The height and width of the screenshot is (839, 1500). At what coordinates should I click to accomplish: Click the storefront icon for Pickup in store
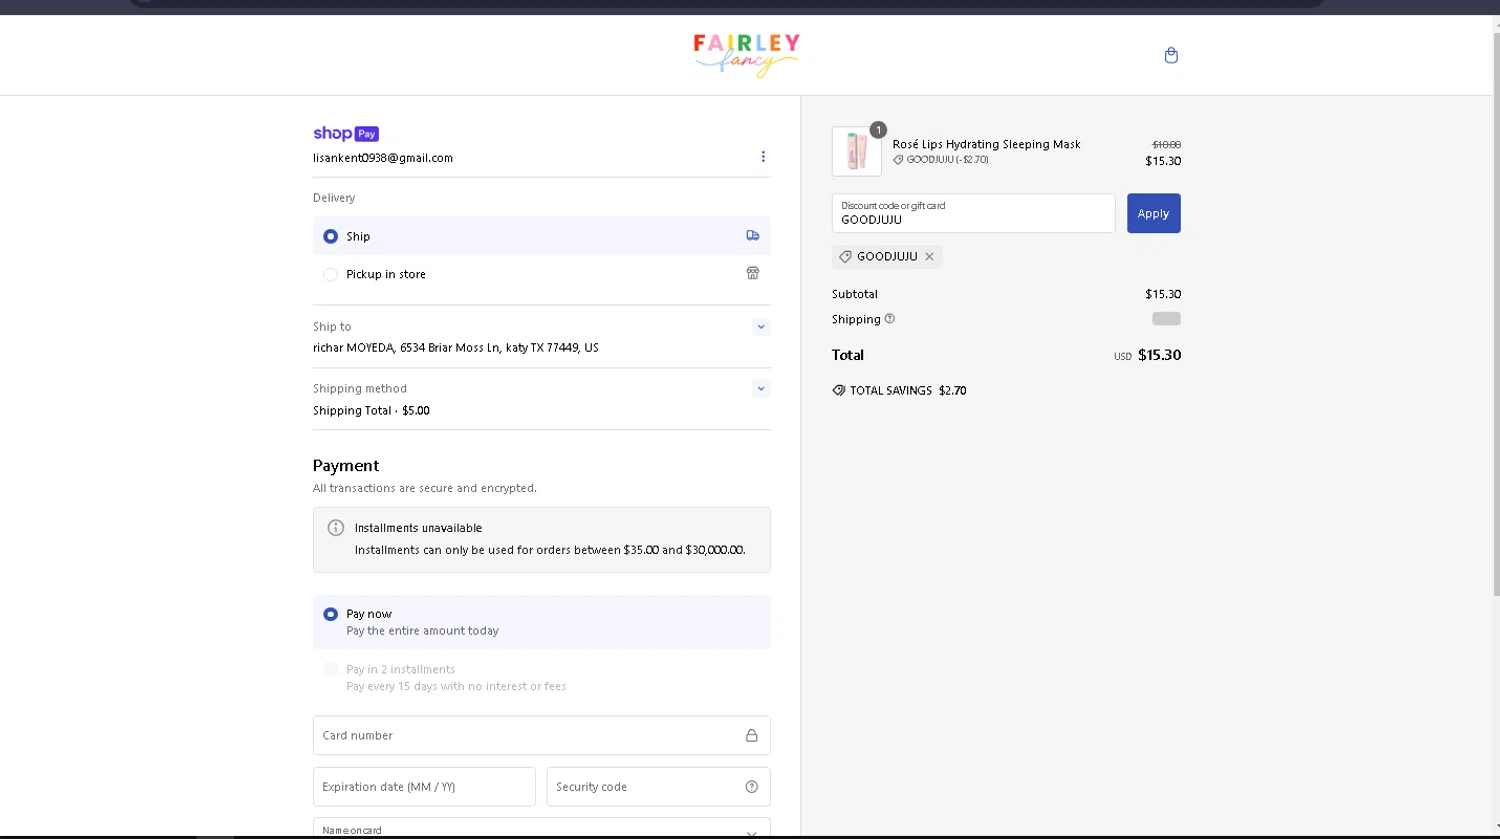(x=753, y=273)
